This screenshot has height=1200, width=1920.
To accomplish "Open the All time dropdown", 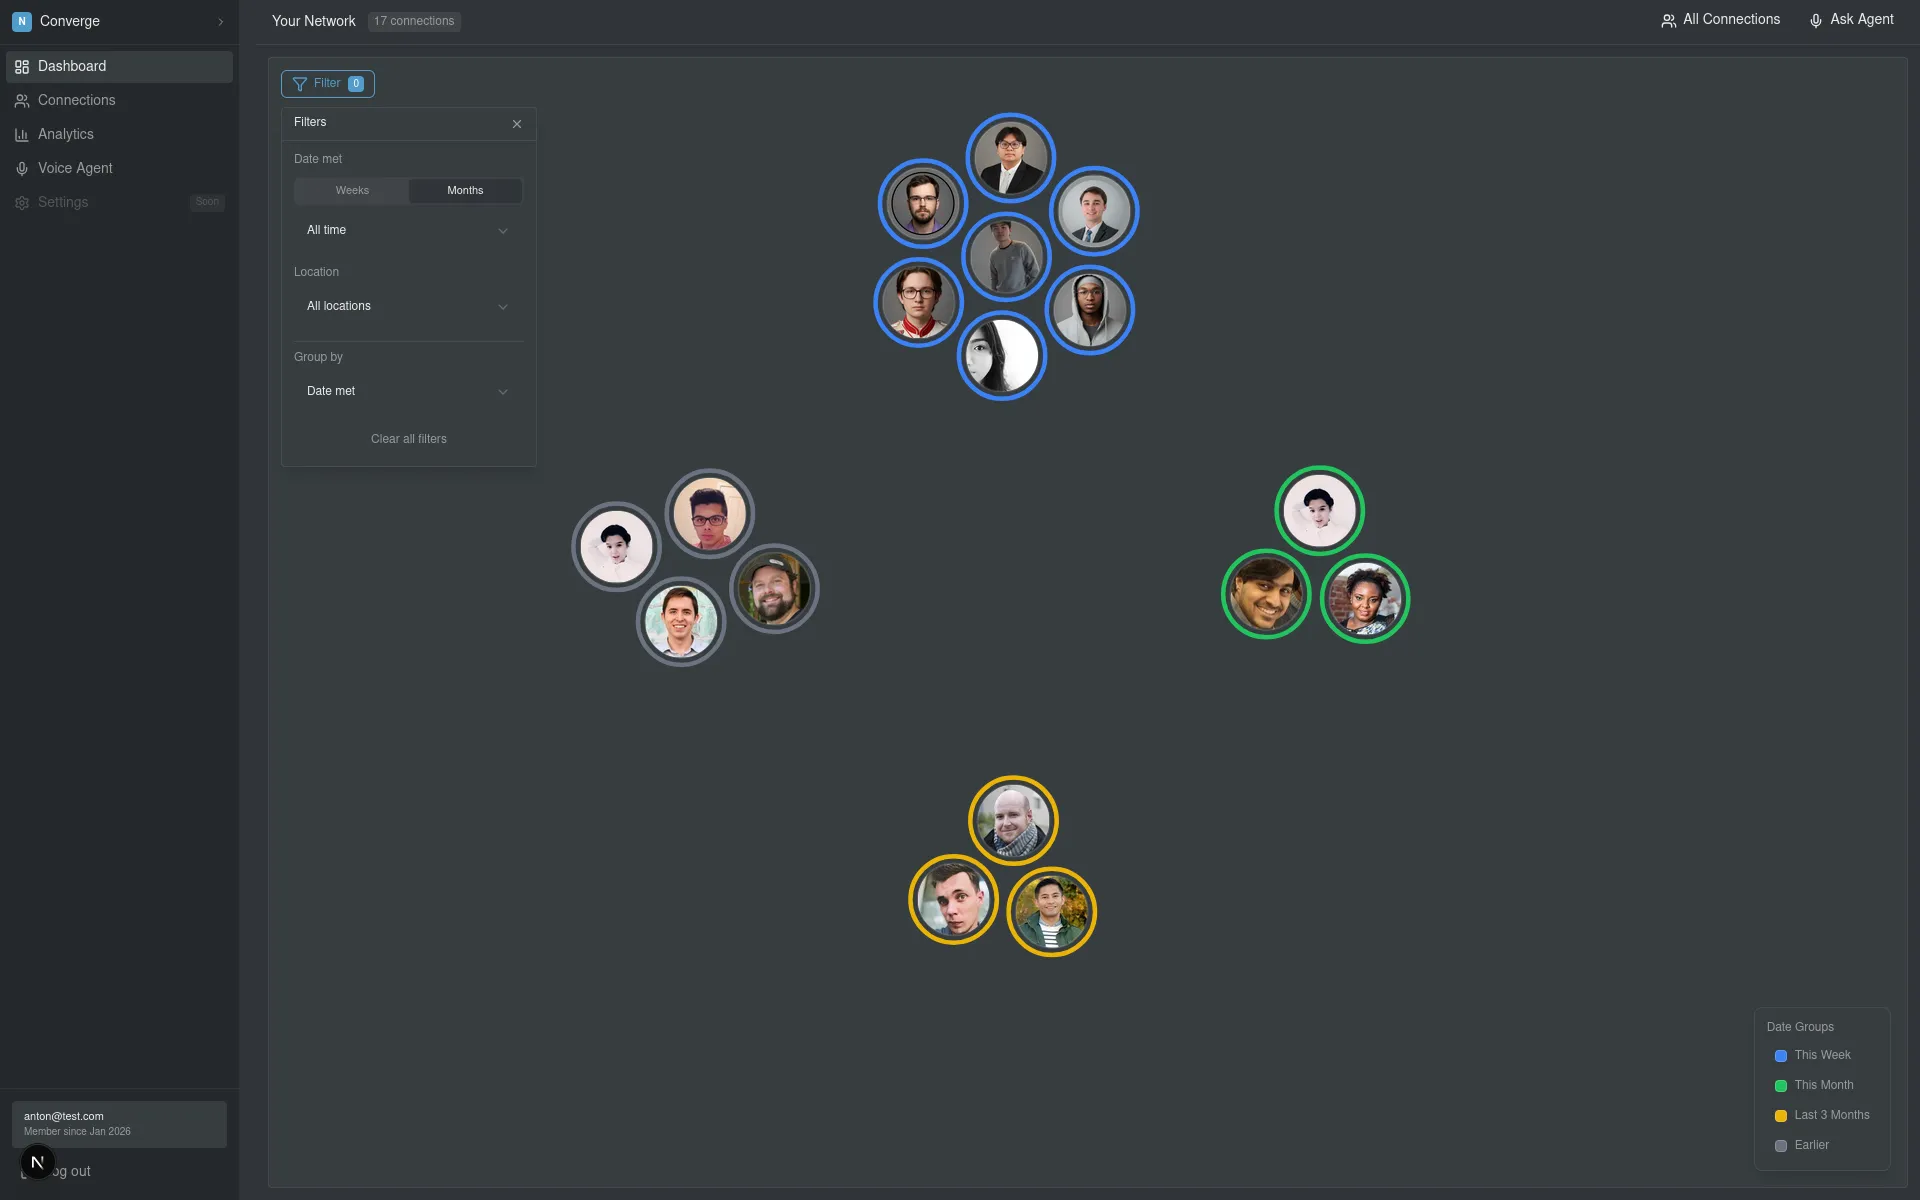I will 408,230.
